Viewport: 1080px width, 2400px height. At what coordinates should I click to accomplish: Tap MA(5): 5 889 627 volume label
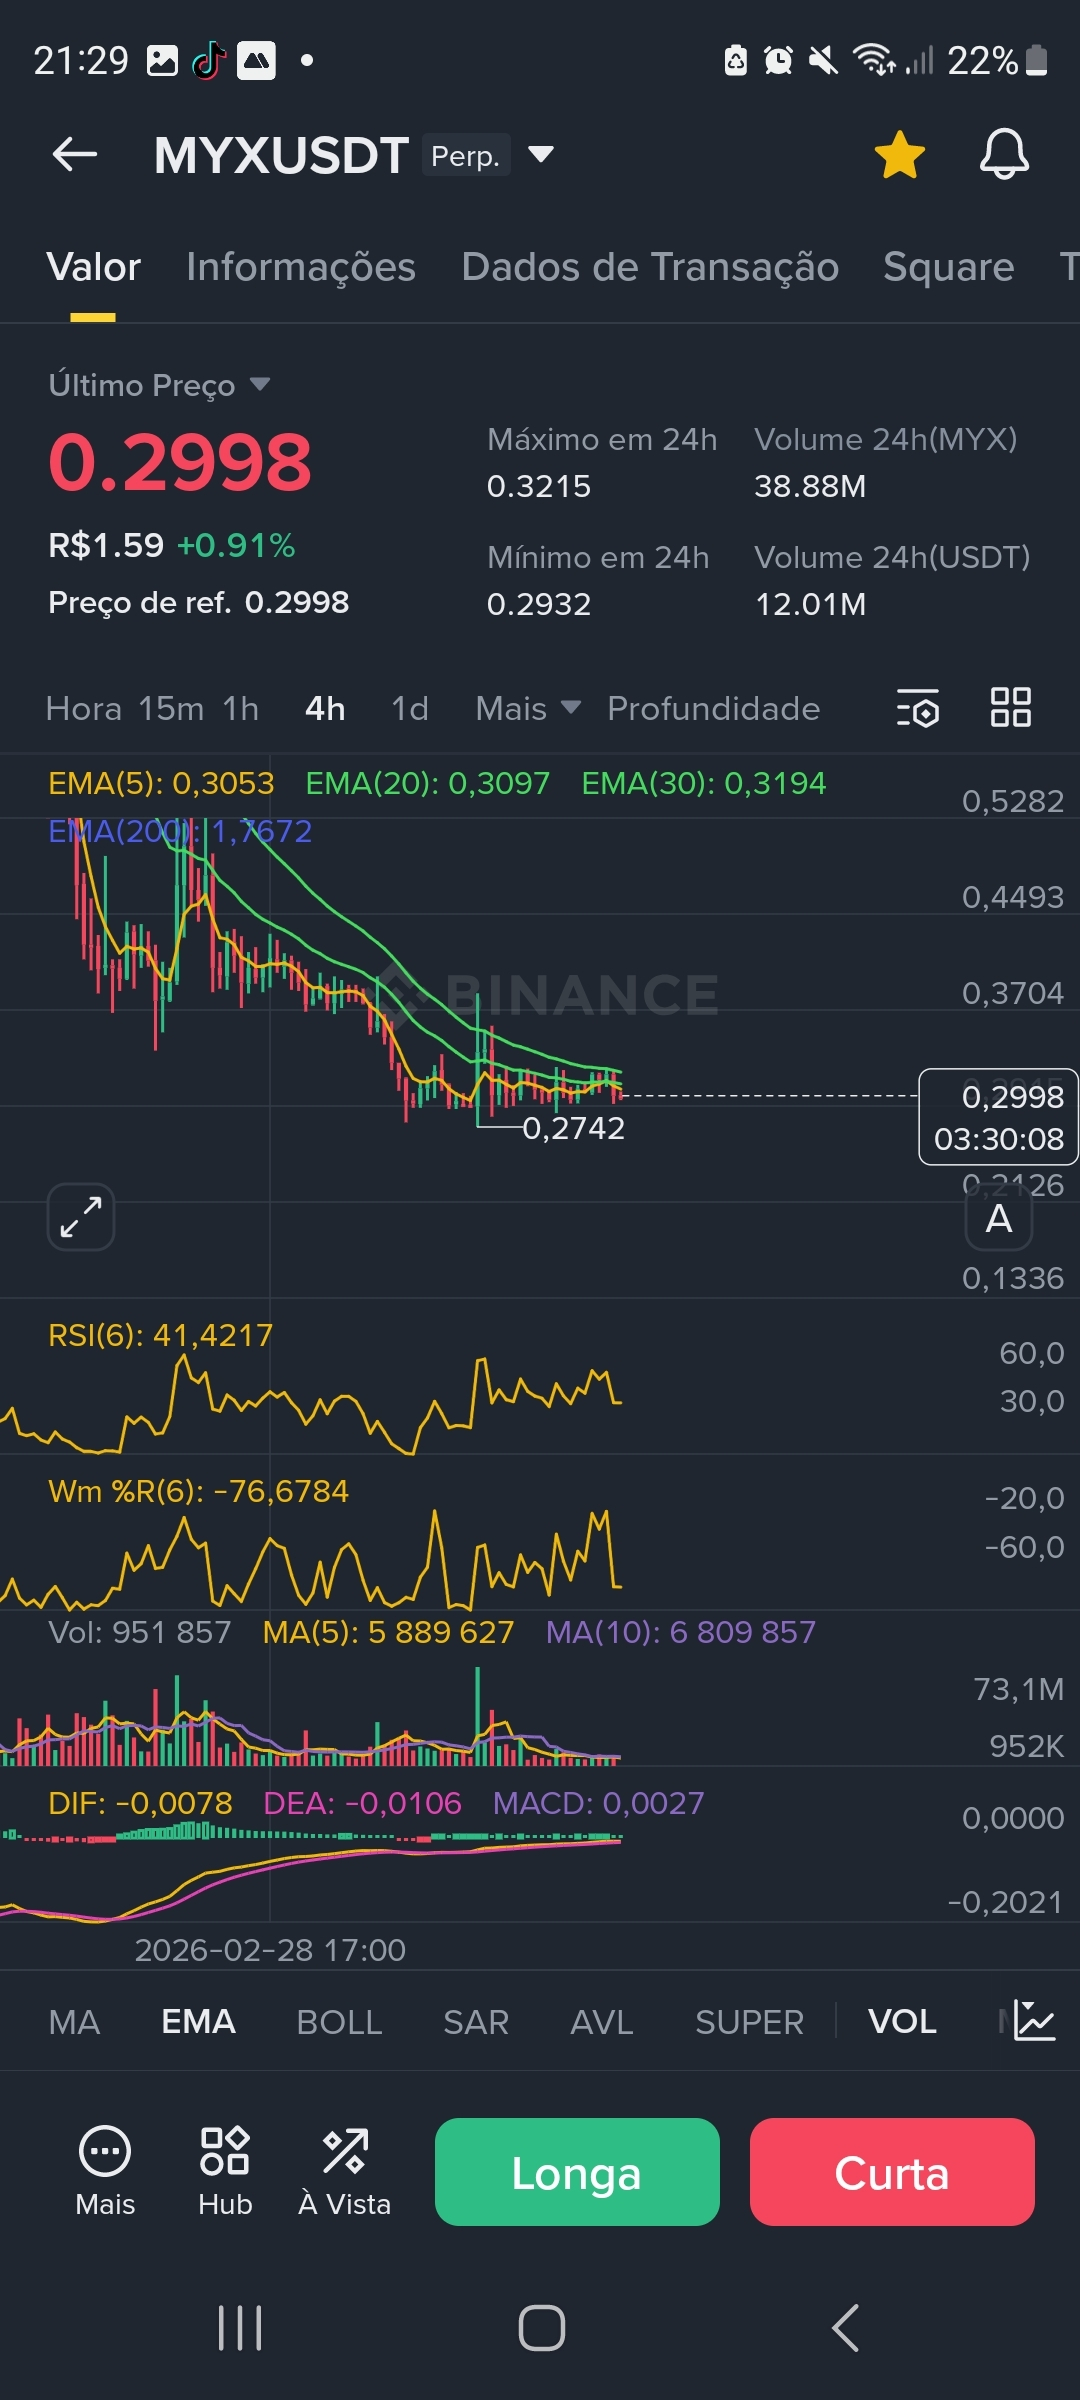pos(388,1632)
